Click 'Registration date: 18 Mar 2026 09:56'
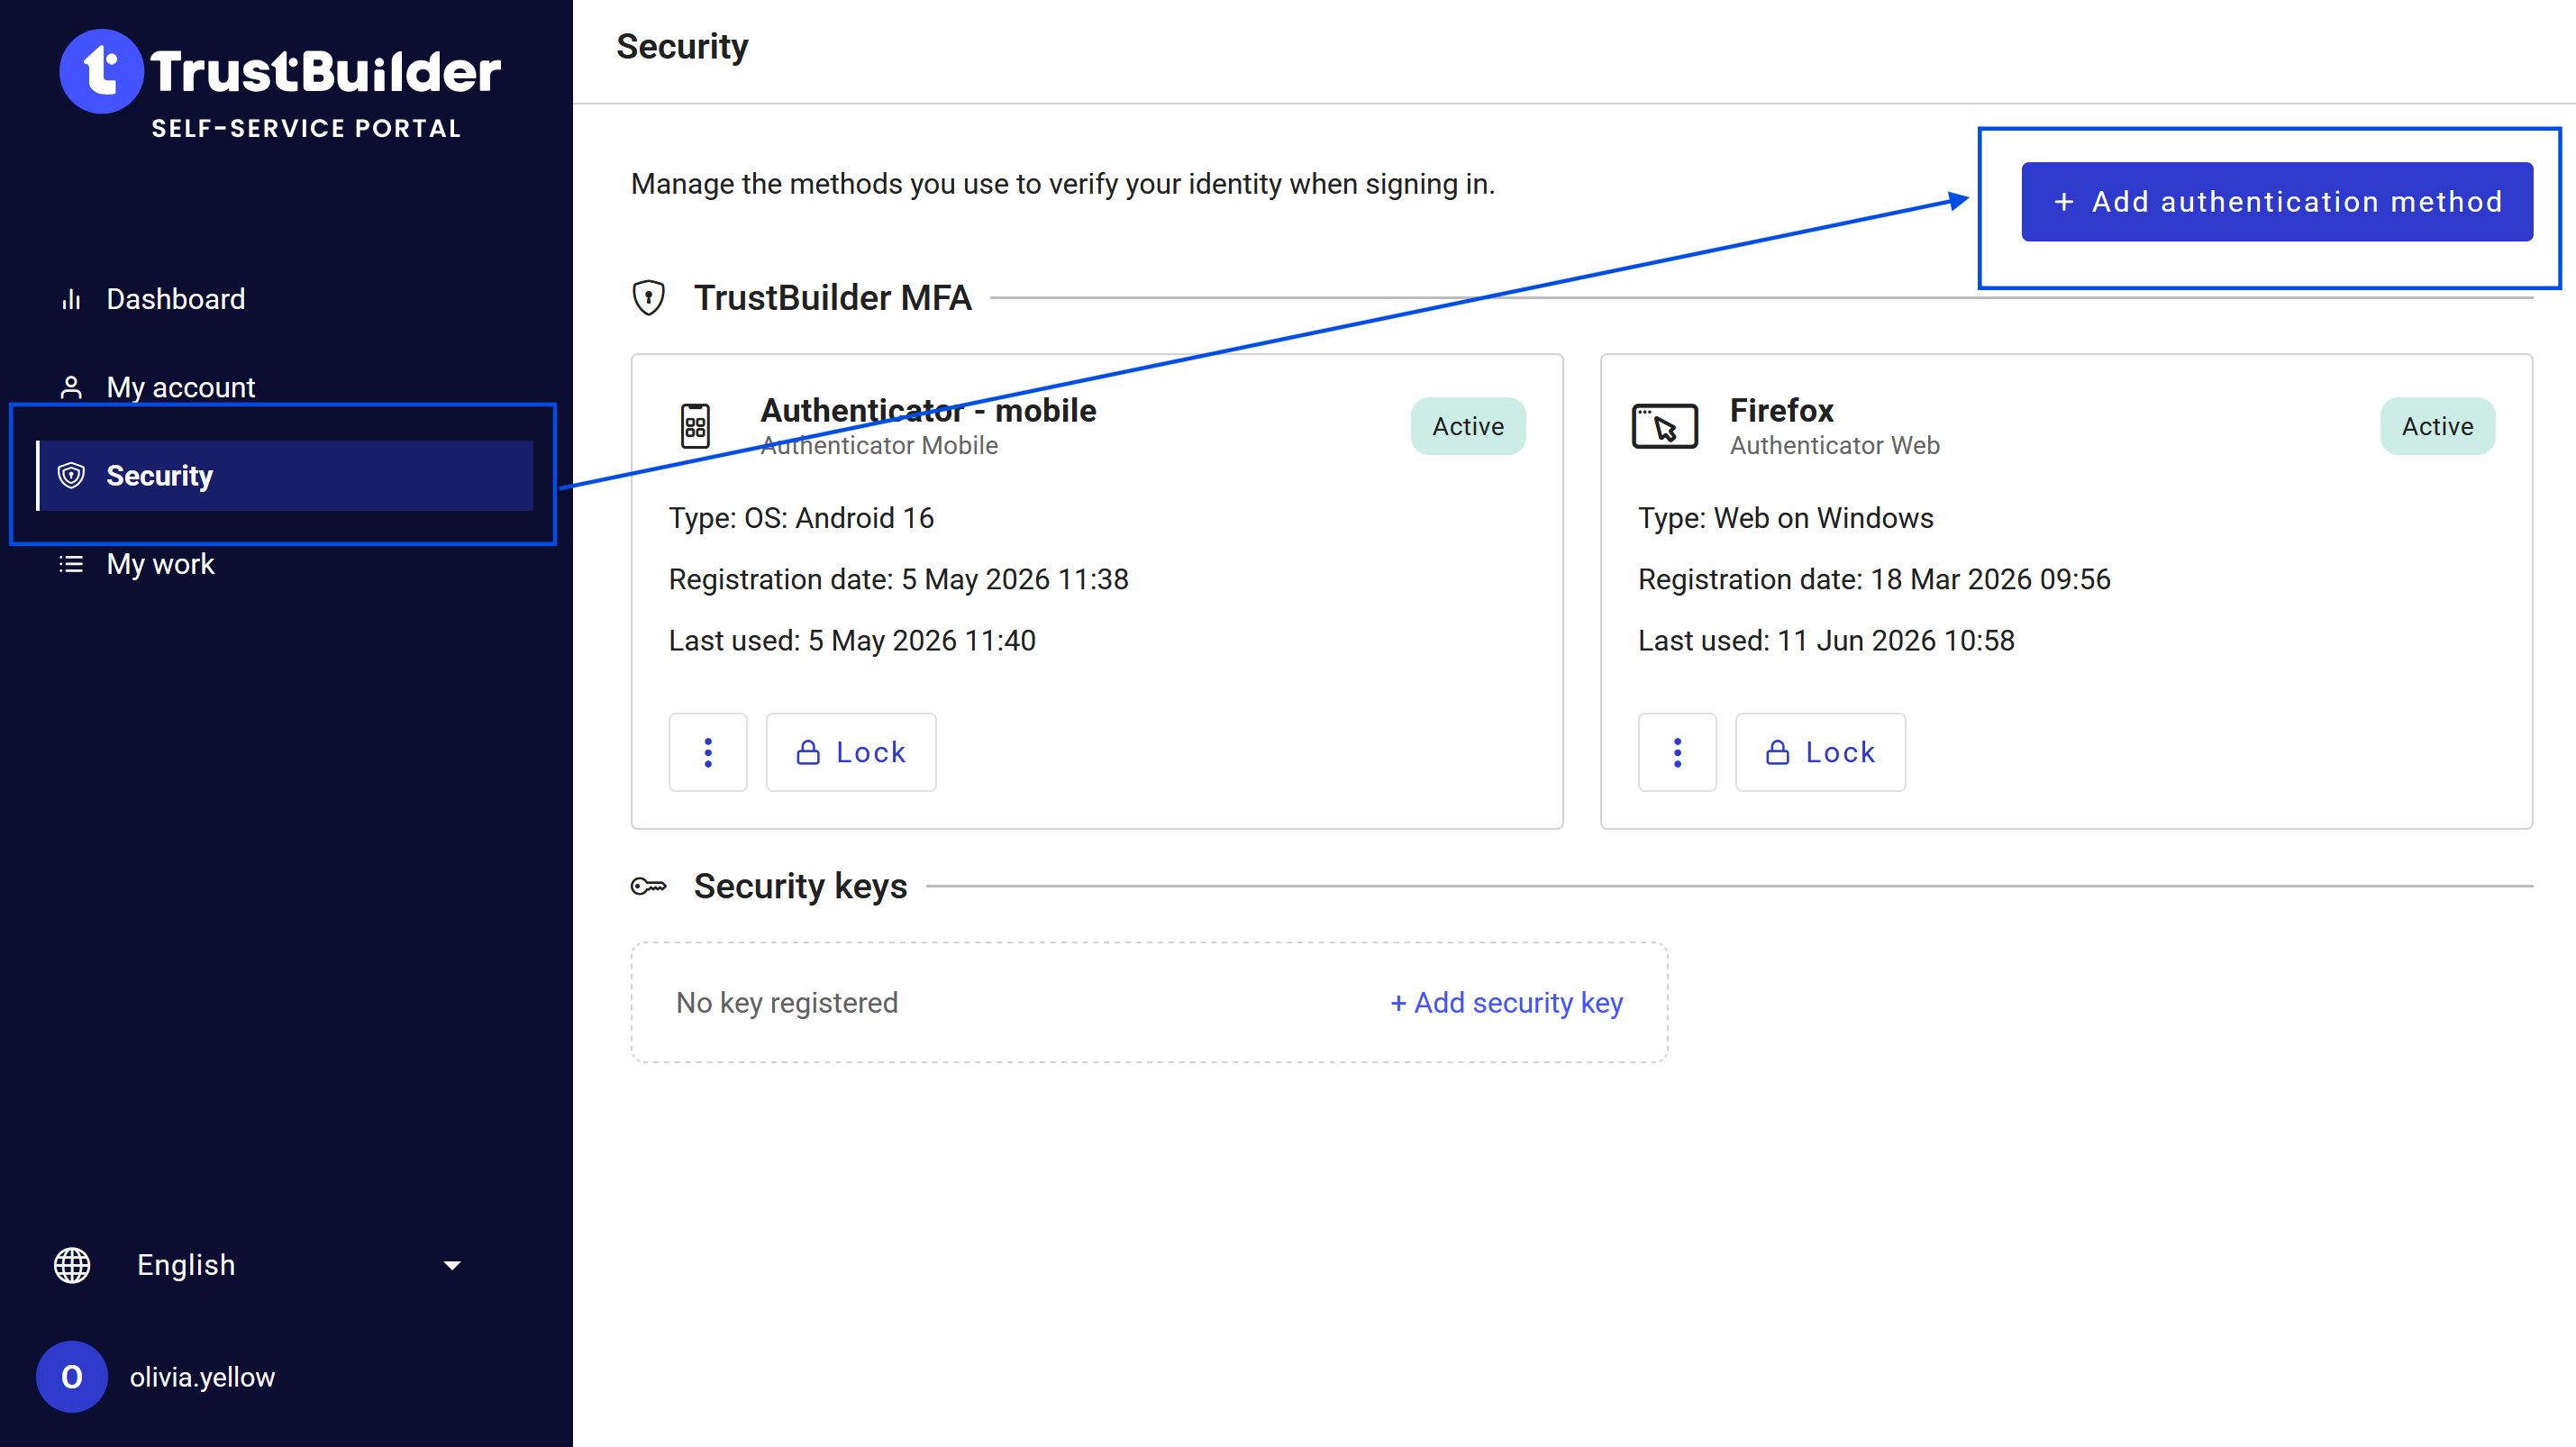2576x1447 pixels. [1874, 579]
